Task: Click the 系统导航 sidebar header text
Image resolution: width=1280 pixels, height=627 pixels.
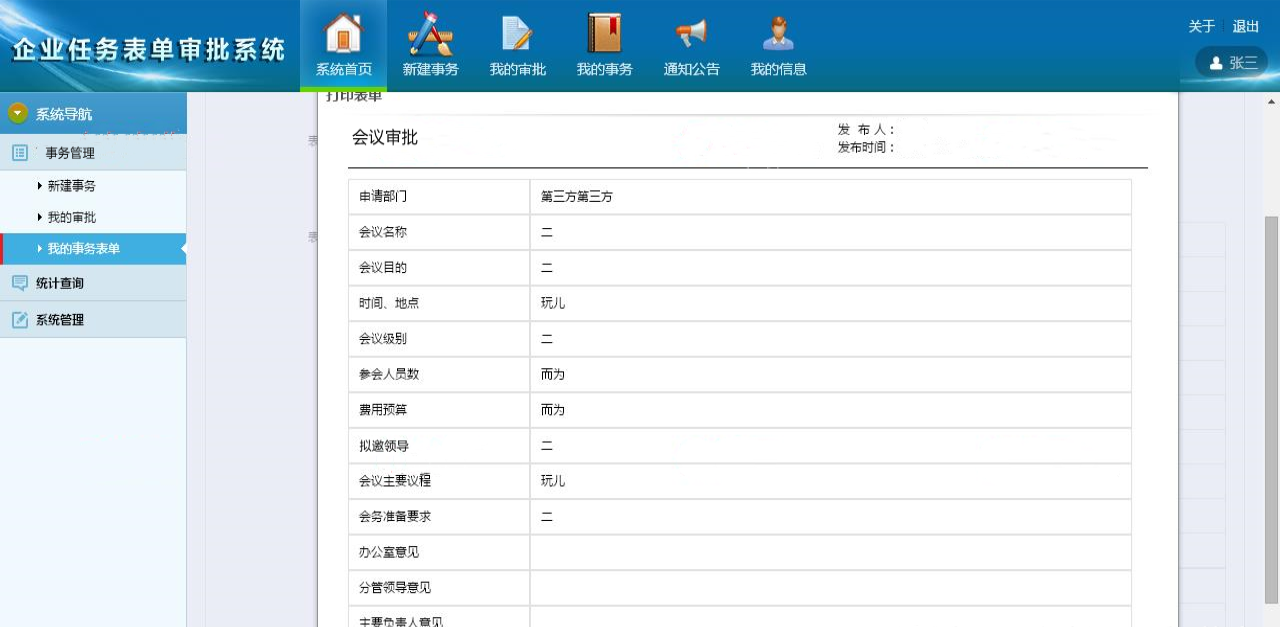Action: 64,114
